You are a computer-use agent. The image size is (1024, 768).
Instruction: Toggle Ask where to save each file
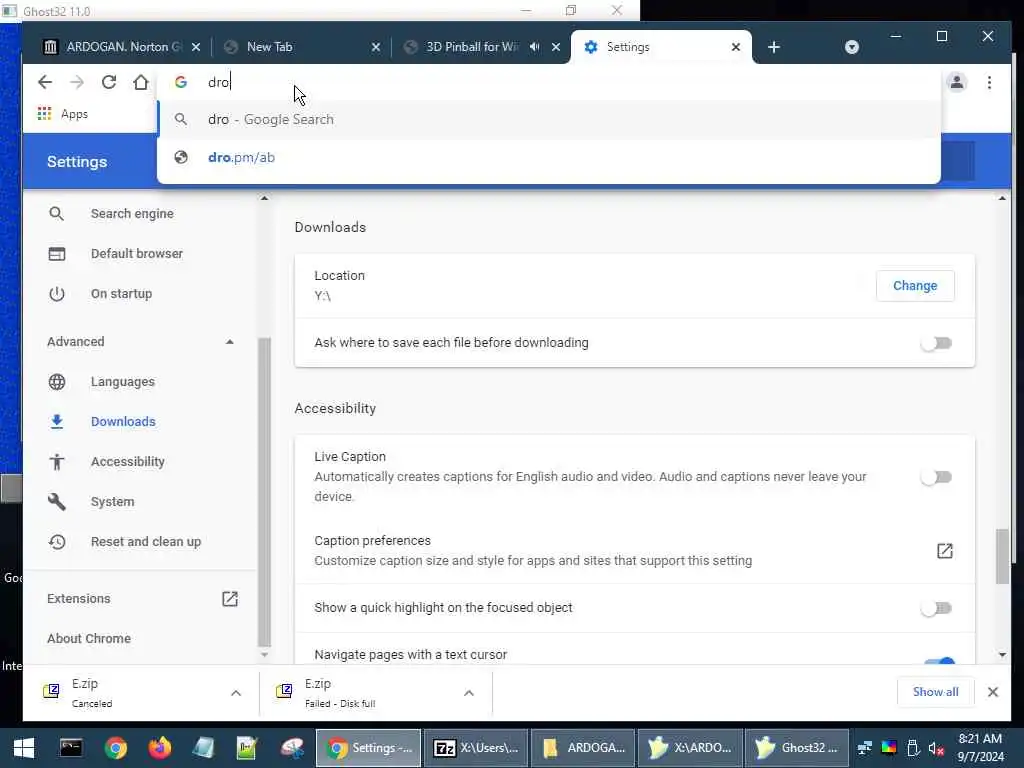[x=937, y=343]
